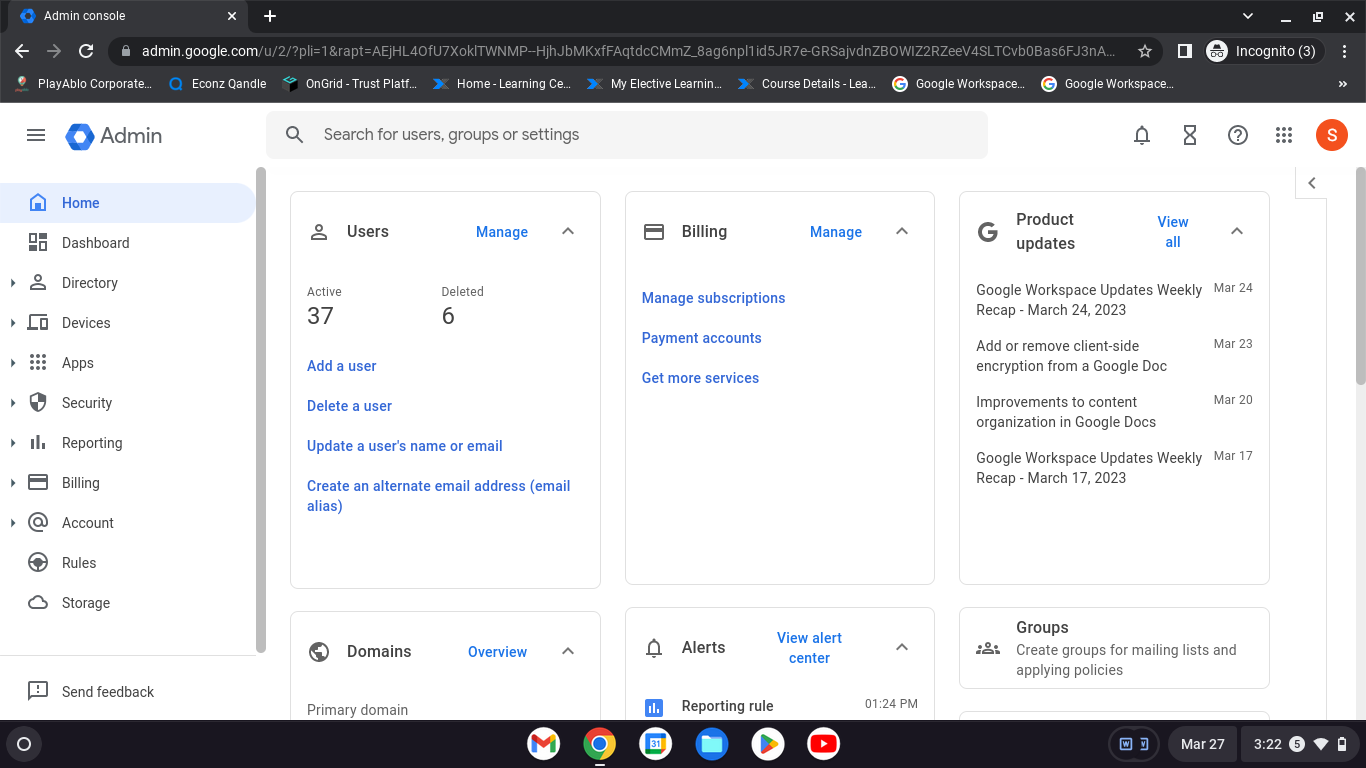The width and height of the screenshot is (1366, 768).
Task: Show more bookmarks chevron
Action: tap(1342, 84)
